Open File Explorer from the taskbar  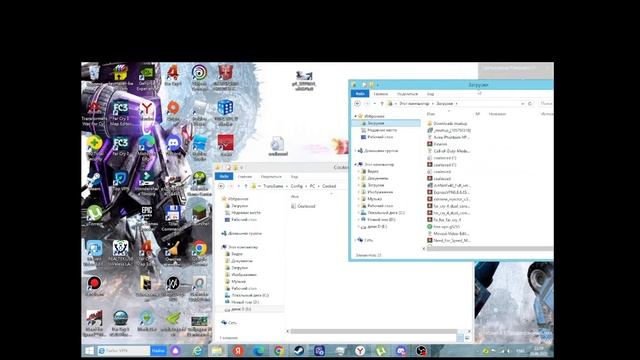(x=218, y=351)
